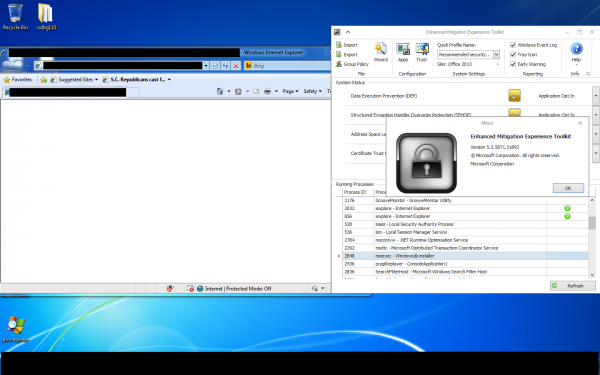The height and width of the screenshot is (375, 600).
Task: Click the Add to Favorites Bar star icon
Action: point(44,80)
